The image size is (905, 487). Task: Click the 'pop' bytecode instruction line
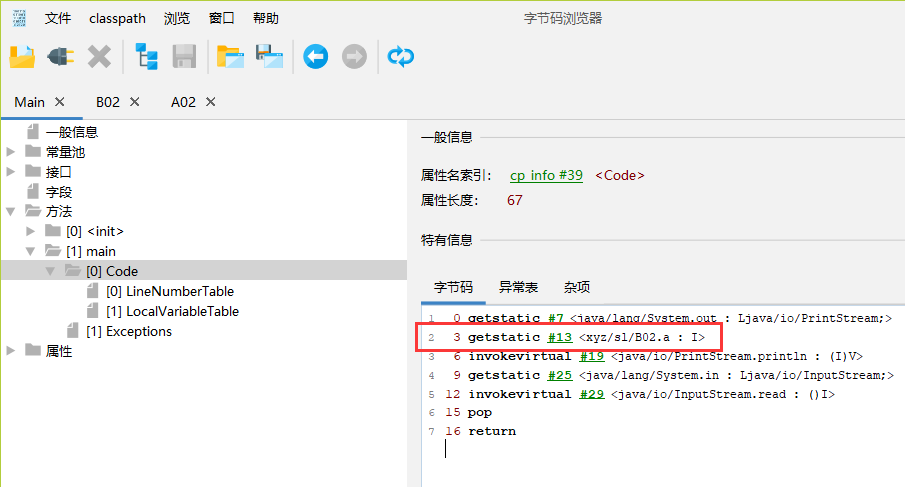point(480,413)
